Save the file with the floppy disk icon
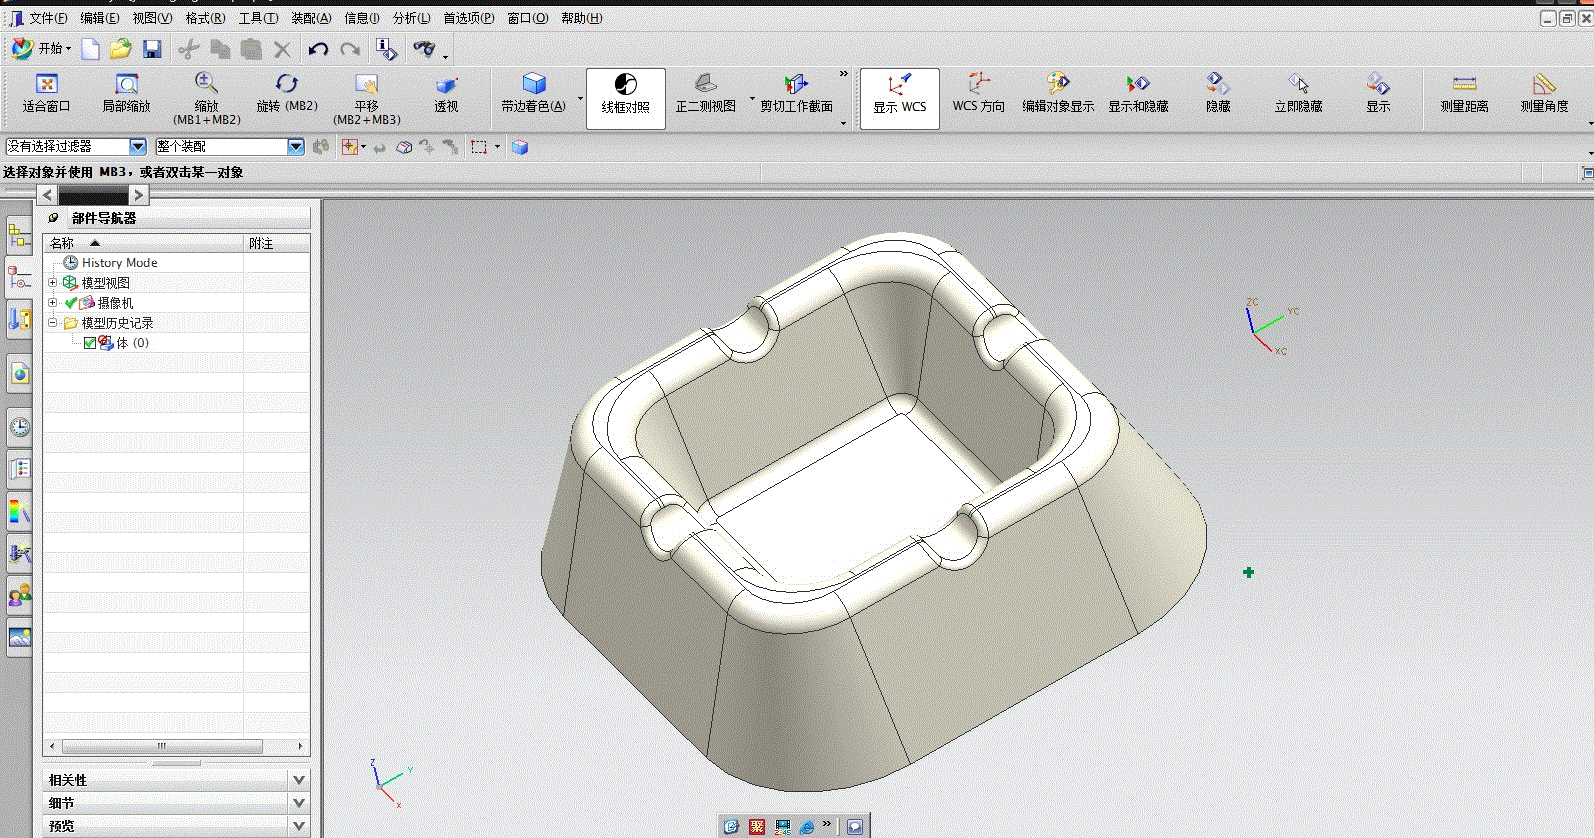The image size is (1594, 838). click(x=152, y=49)
